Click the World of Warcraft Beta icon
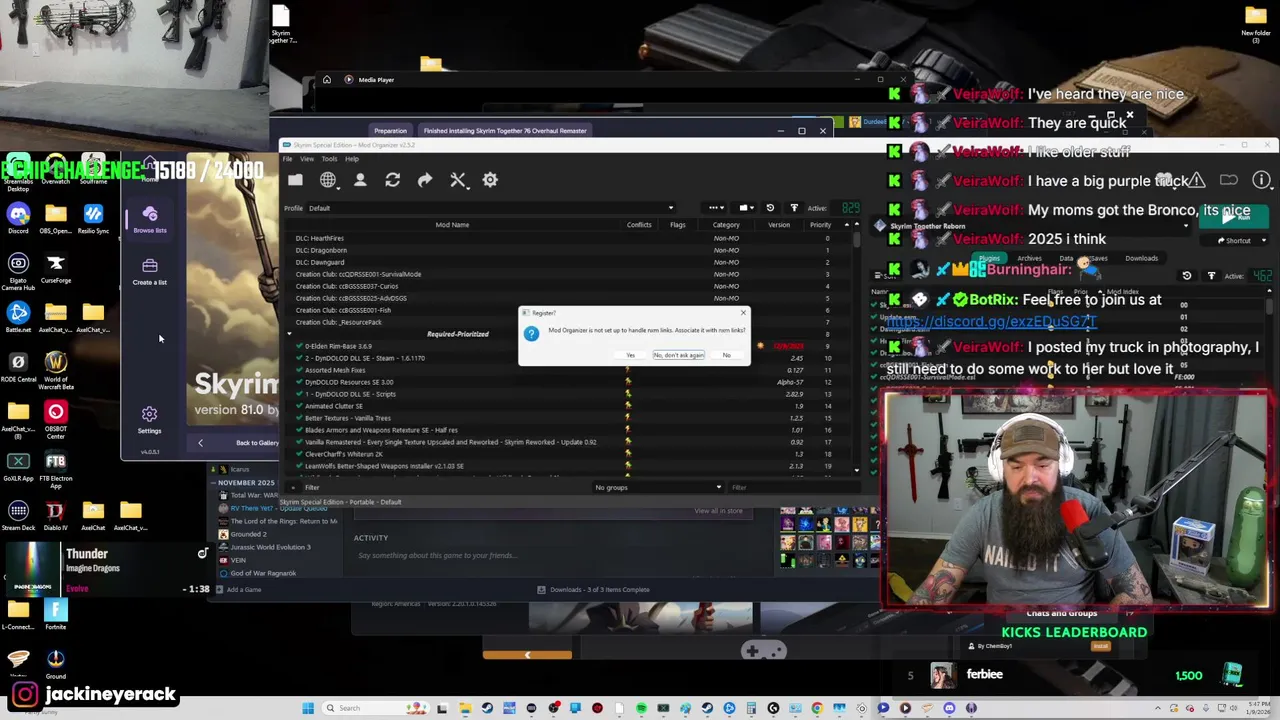The width and height of the screenshot is (1280, 720). click(x=56, y=369)
